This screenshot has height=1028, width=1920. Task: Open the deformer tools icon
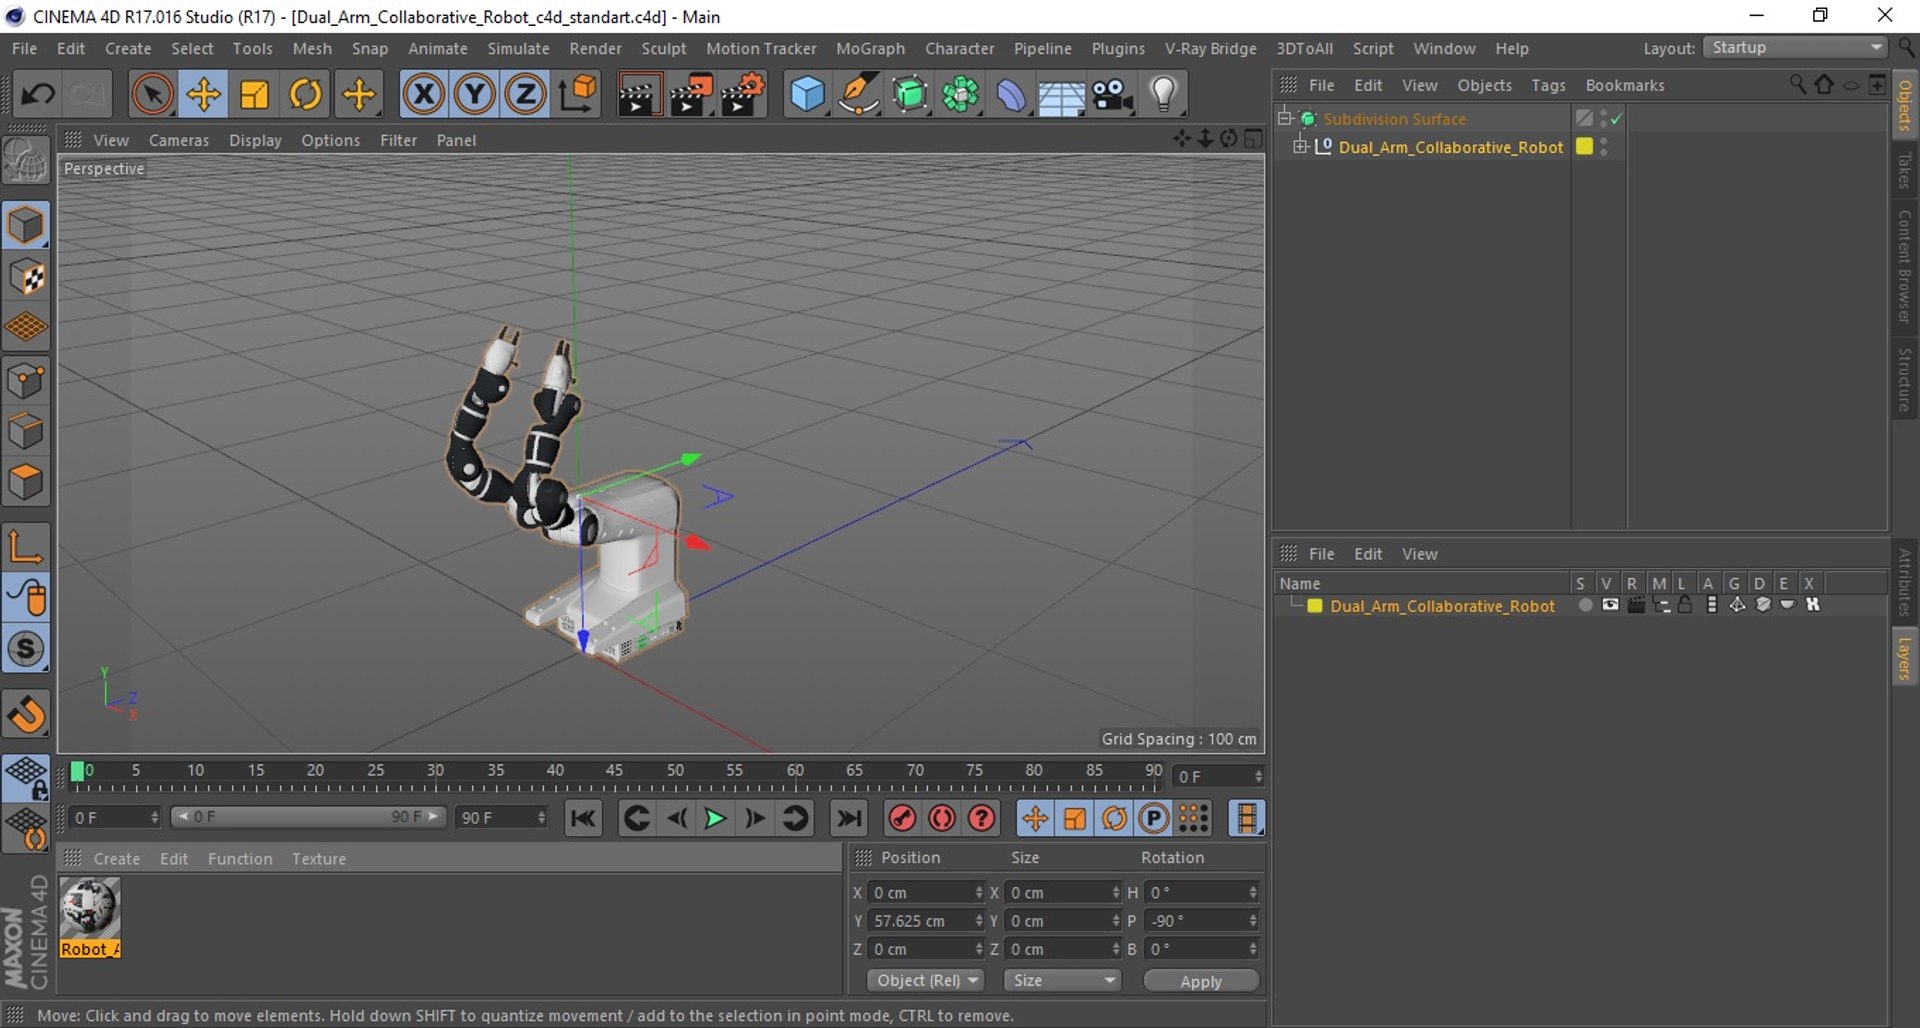click(1011, 94)
